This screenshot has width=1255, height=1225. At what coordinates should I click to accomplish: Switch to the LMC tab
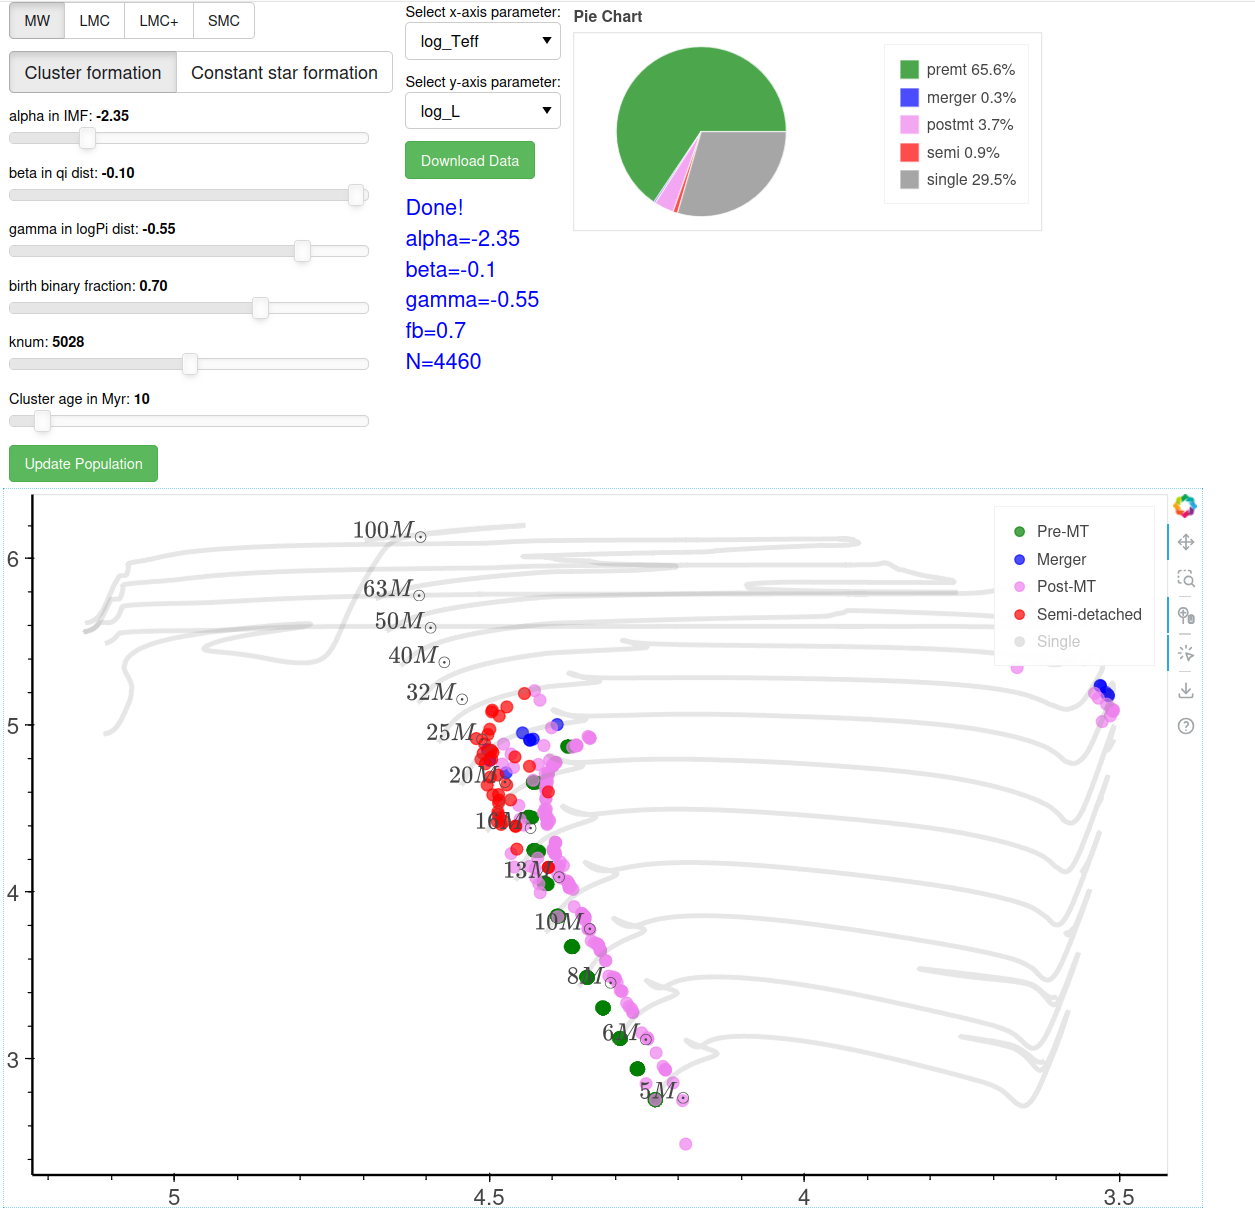click(95, 21)
